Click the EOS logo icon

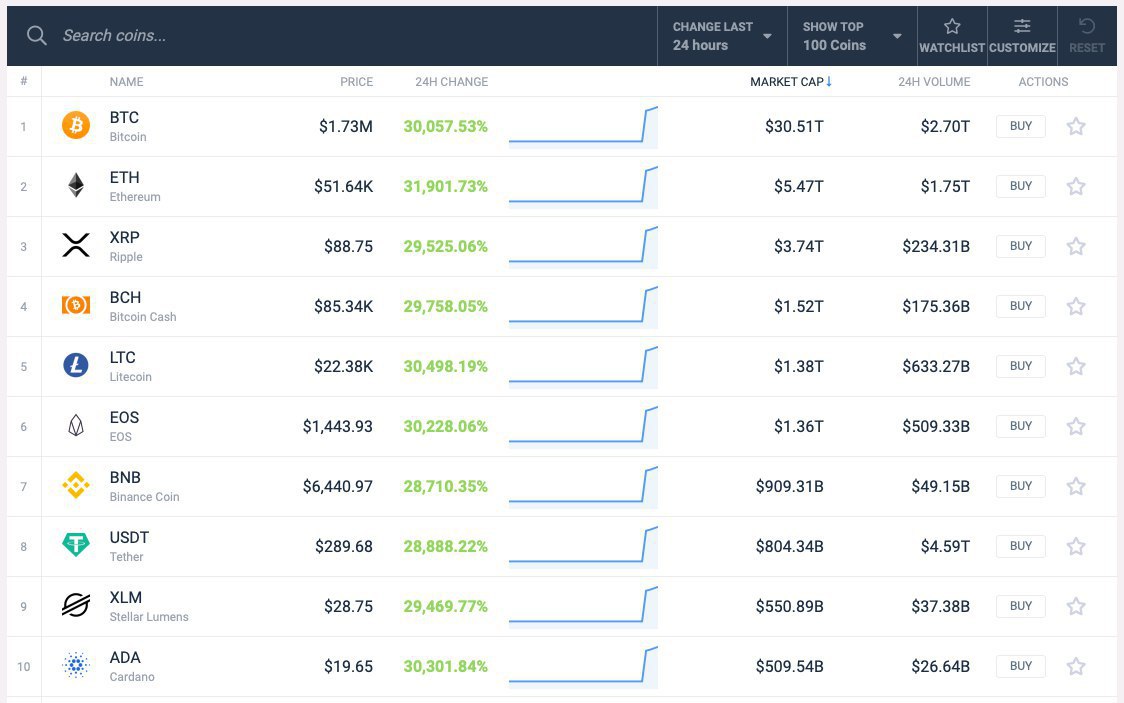click(76, 426)
